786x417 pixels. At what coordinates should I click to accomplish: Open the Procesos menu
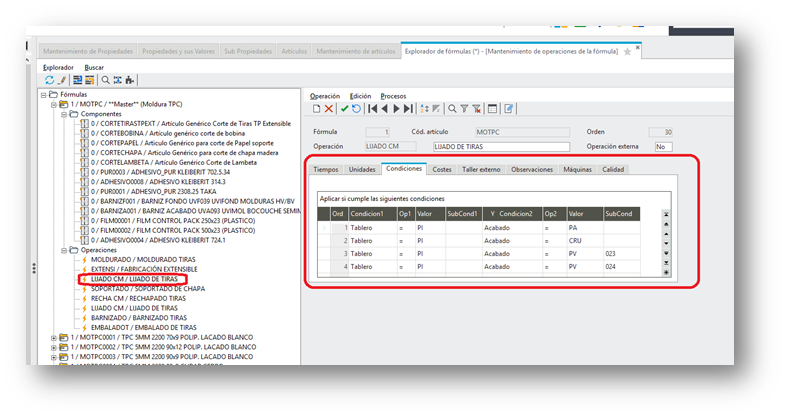click(394, 96)
